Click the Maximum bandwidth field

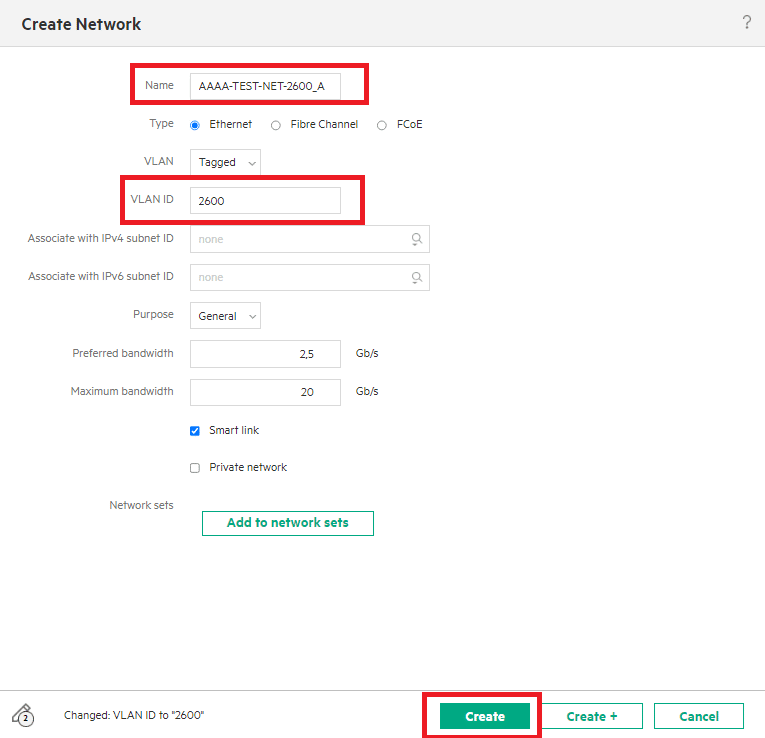click(x=265, y=392)
